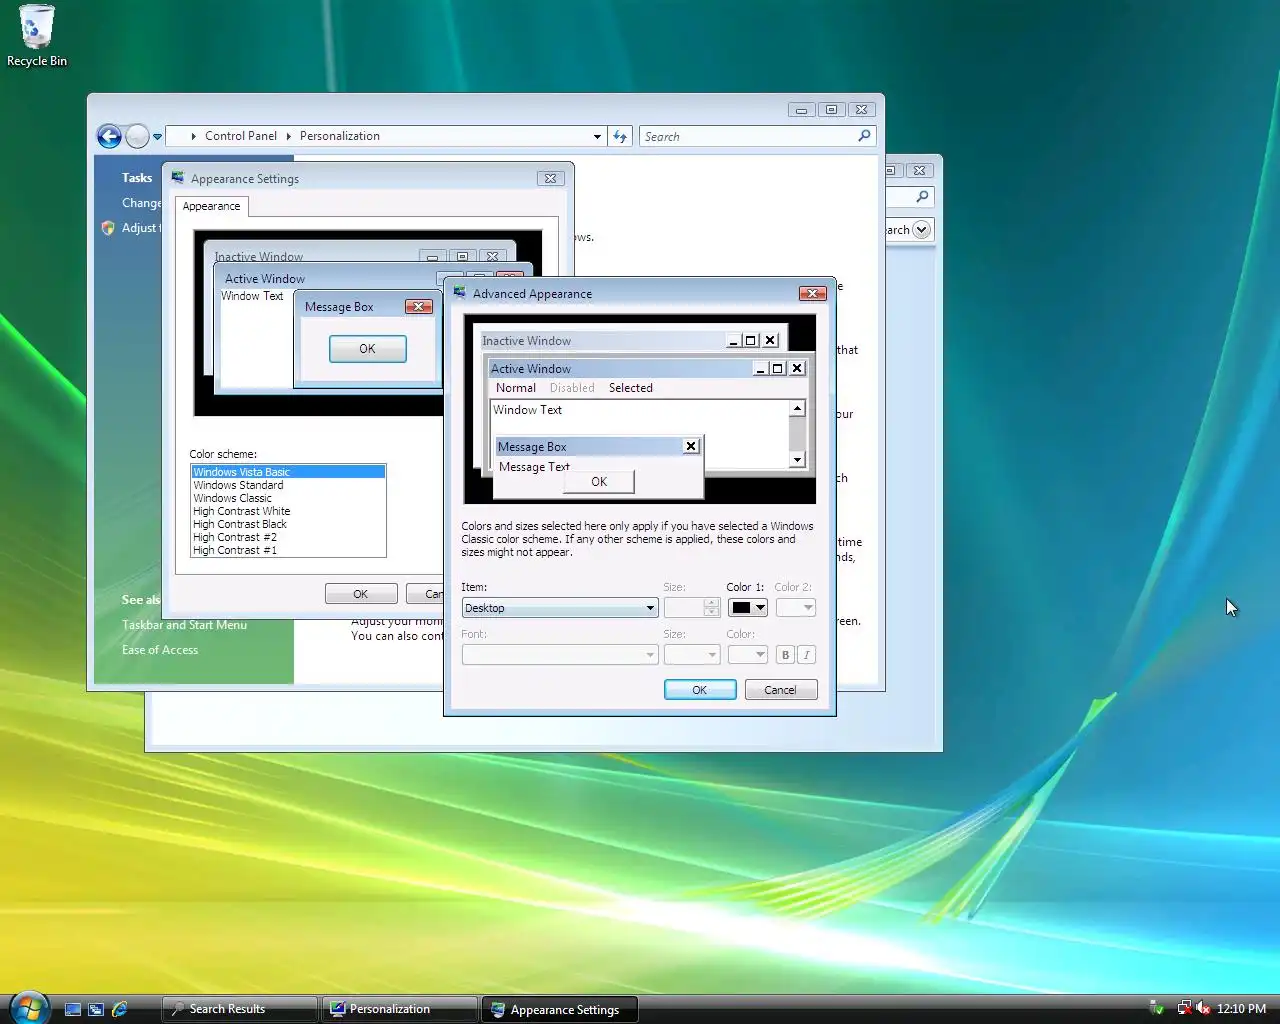
Task: Click the Appearance Settings title bar icon
Action: pyautogui.click(x=178, y=178)
